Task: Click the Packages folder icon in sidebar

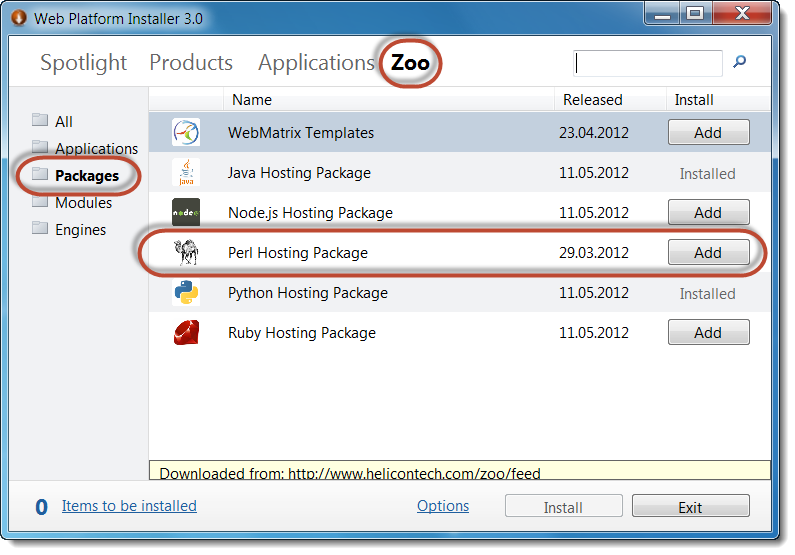Action: pos(40,175)
